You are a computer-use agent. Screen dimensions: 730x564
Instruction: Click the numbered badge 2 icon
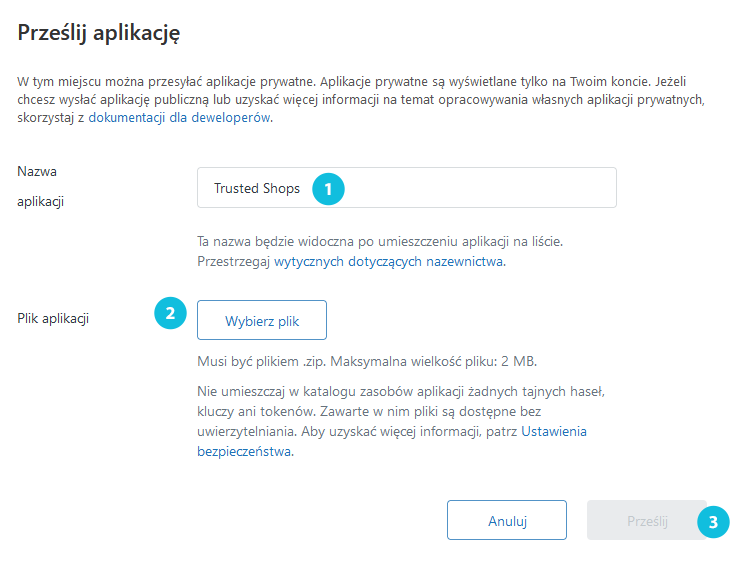[170, 313]
